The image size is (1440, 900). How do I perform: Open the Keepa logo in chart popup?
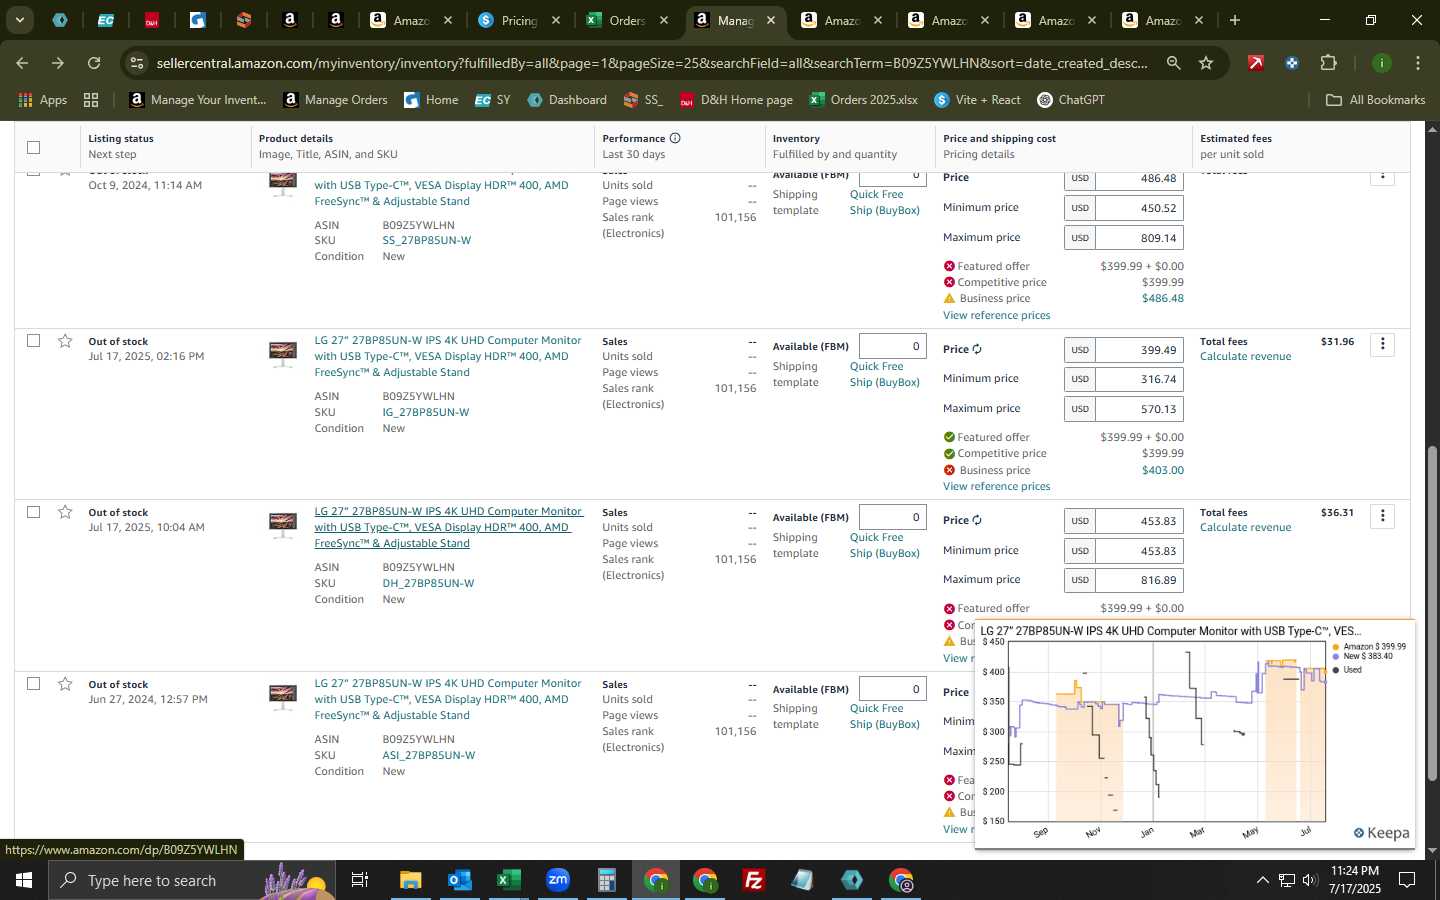point(1381,833)
